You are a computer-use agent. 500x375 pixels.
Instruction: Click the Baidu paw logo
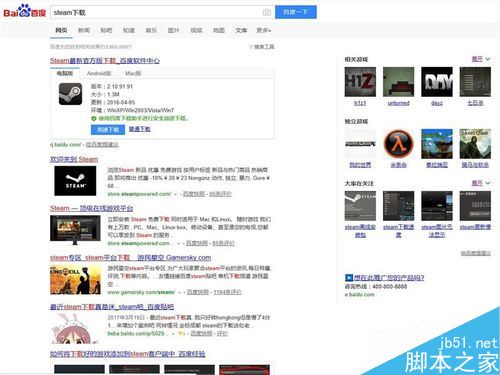(x=25, y=12)
